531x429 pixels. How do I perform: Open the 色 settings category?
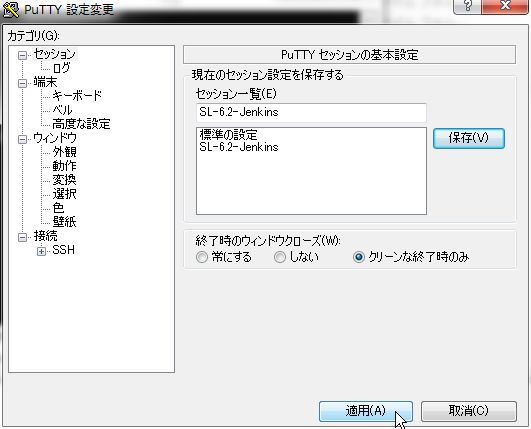[x=58, y=208]
